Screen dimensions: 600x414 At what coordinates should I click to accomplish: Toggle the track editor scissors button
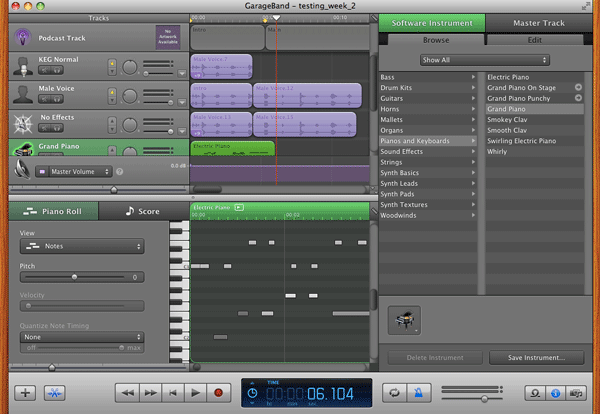54,393
